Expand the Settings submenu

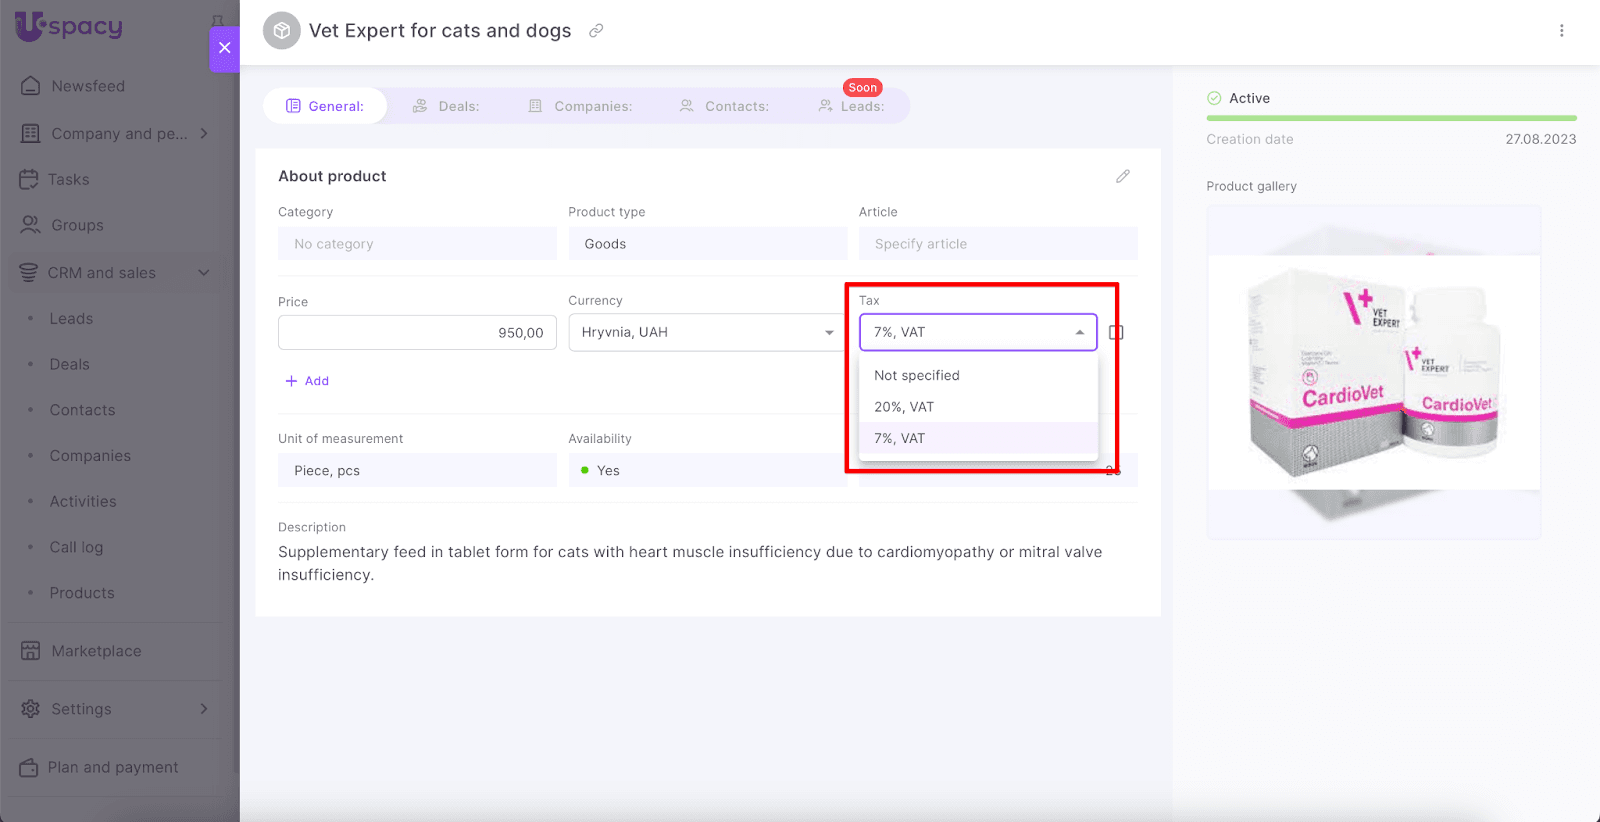point(204,709)
